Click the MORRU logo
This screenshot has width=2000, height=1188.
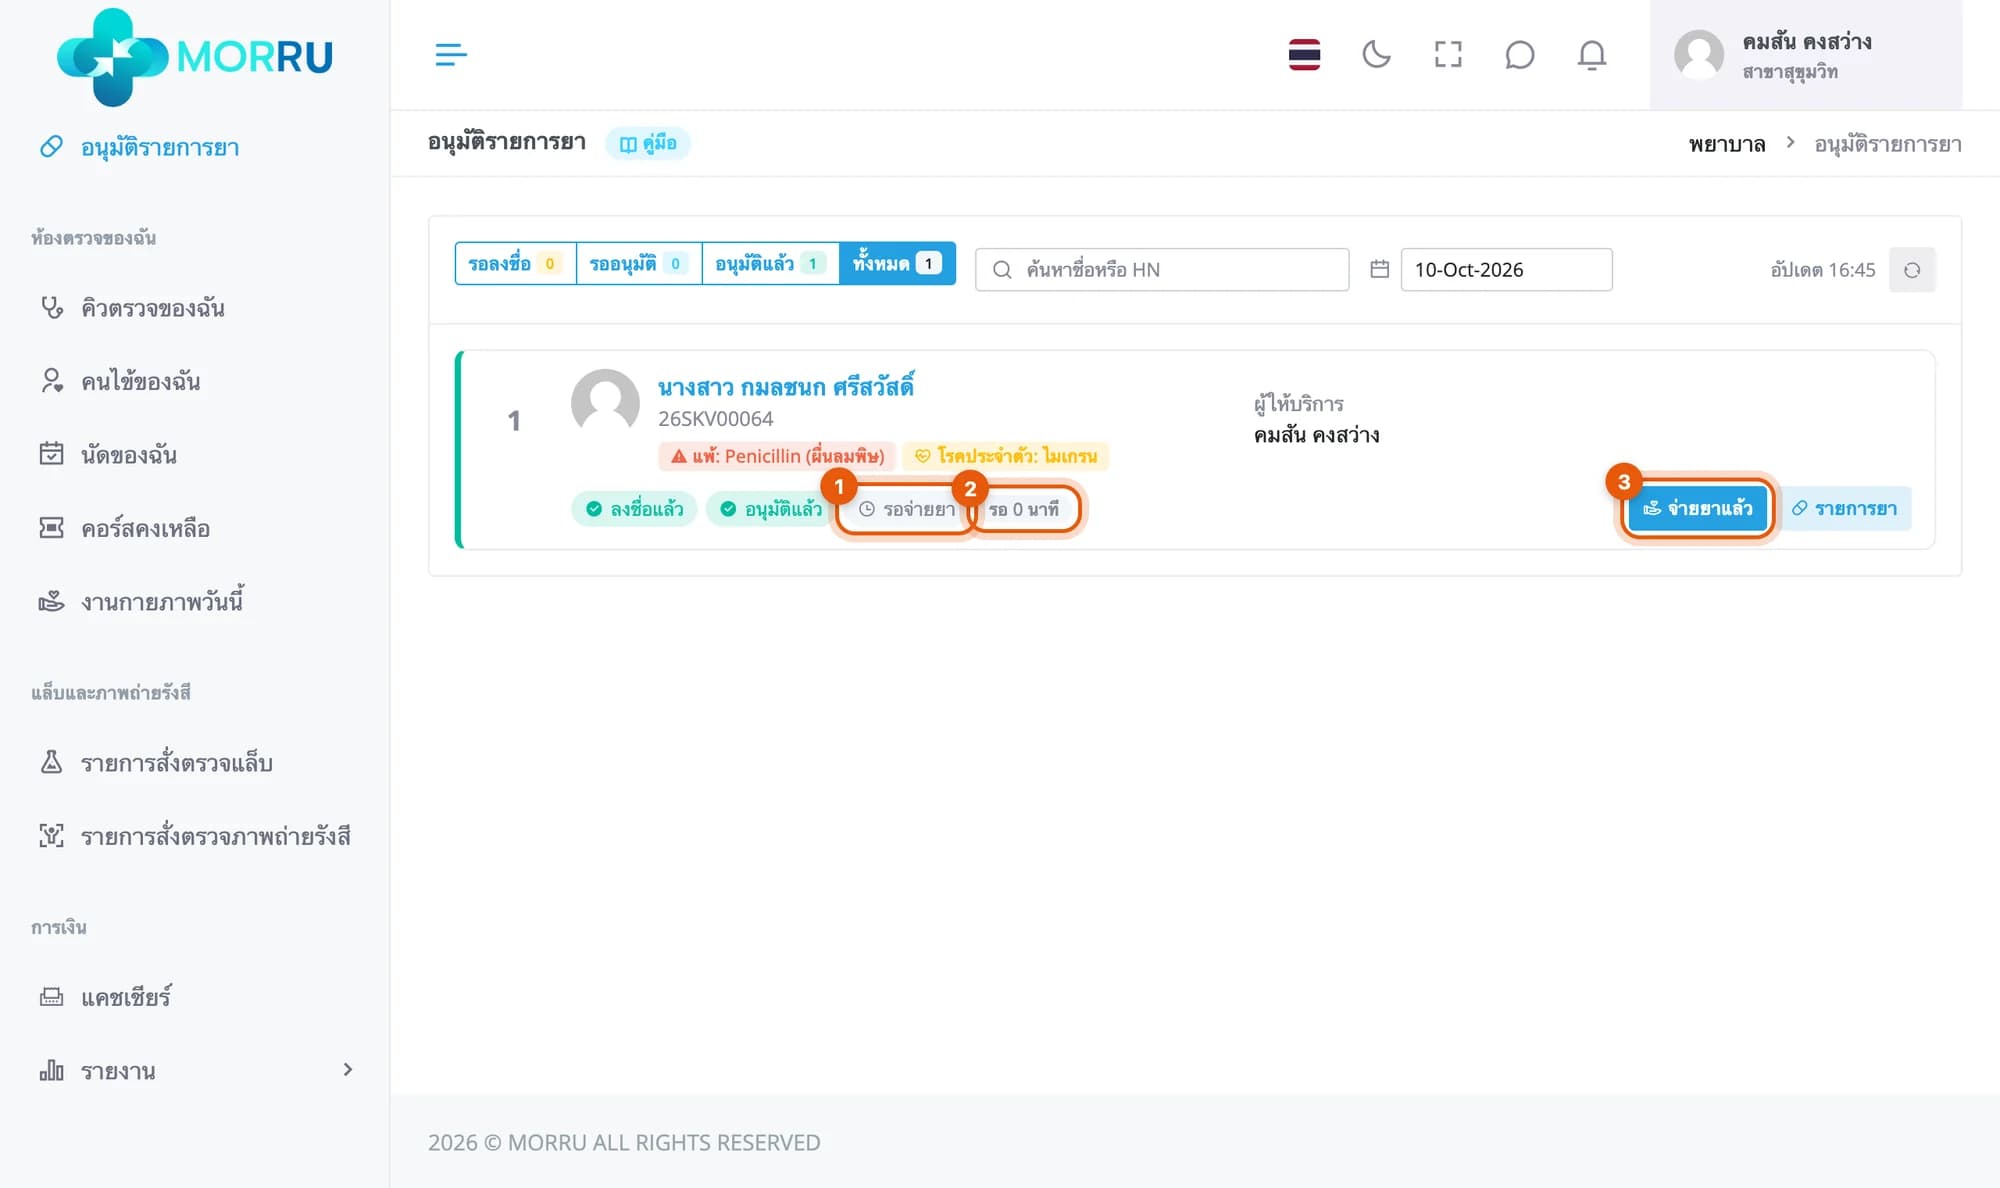195,57
